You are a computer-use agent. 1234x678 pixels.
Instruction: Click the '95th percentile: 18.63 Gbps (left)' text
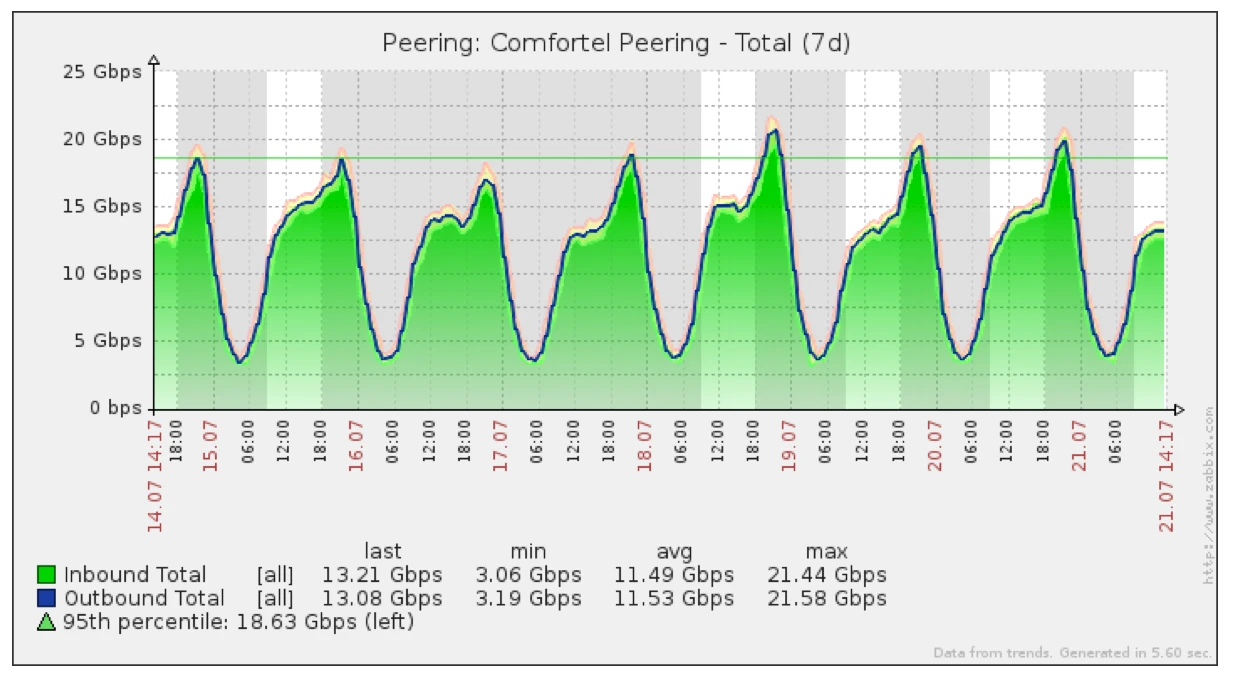239,622
